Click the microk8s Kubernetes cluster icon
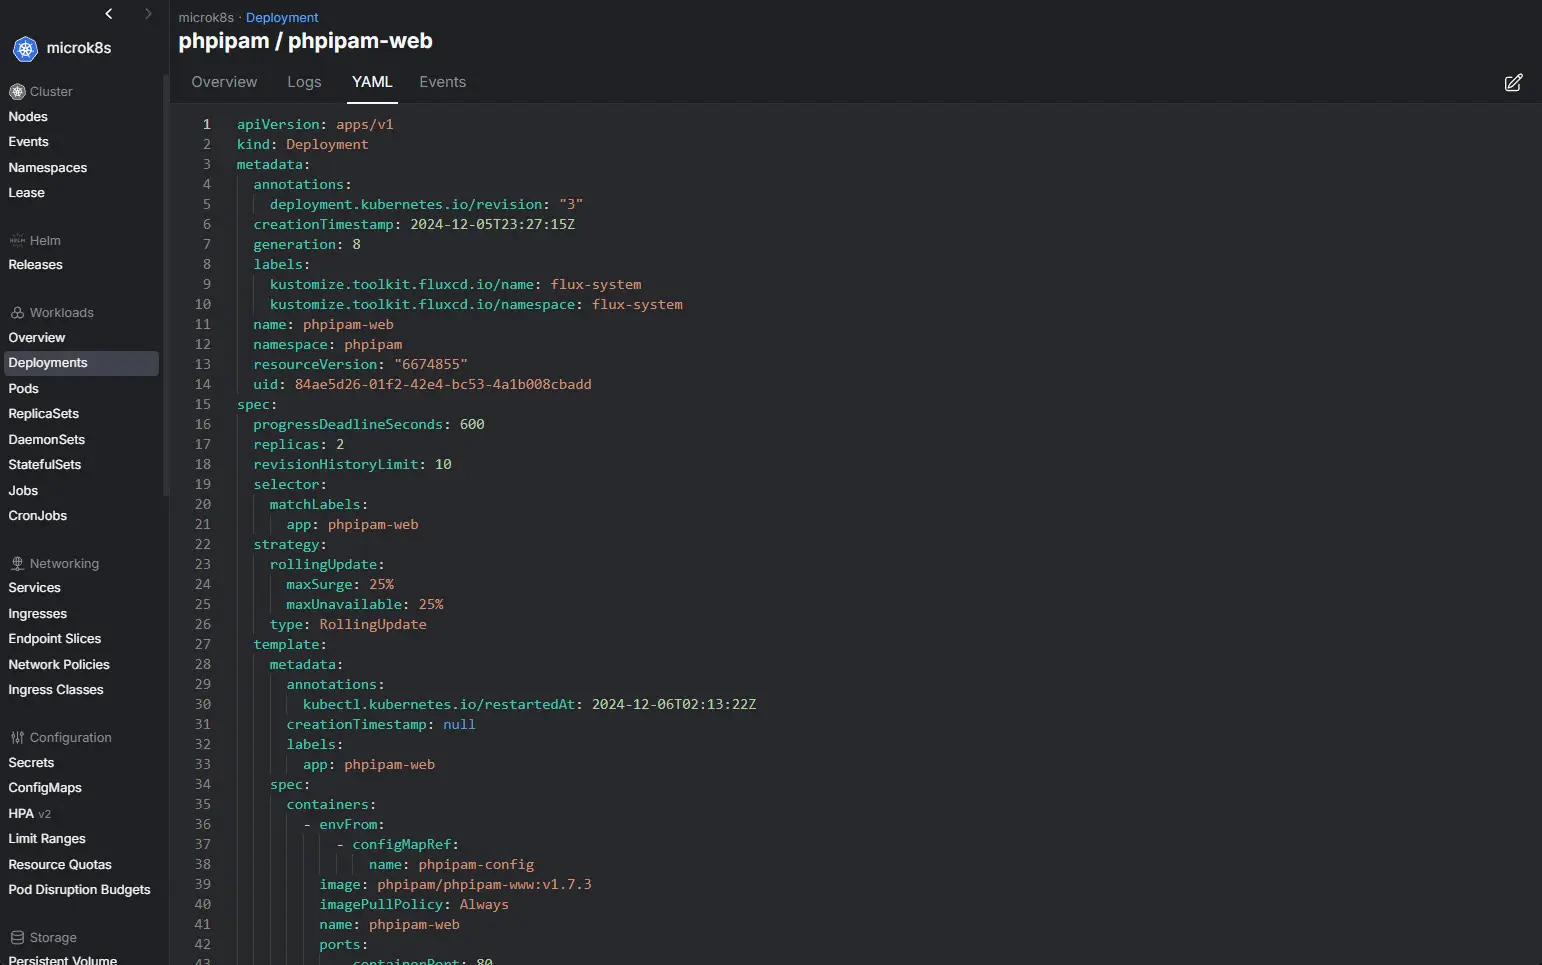The width and height of the screenshot is (1542, 965). pyautogui.click(x=25, y=48)
